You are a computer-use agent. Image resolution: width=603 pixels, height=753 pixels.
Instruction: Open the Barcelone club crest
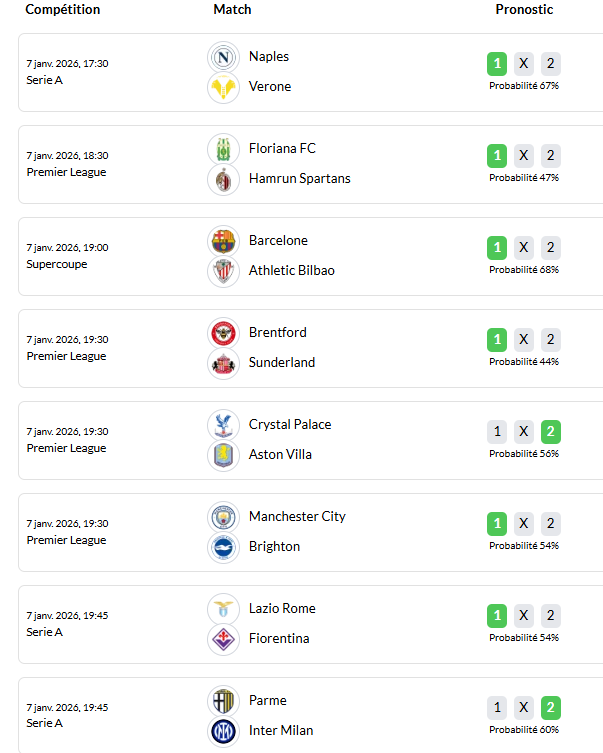(223, 242)
